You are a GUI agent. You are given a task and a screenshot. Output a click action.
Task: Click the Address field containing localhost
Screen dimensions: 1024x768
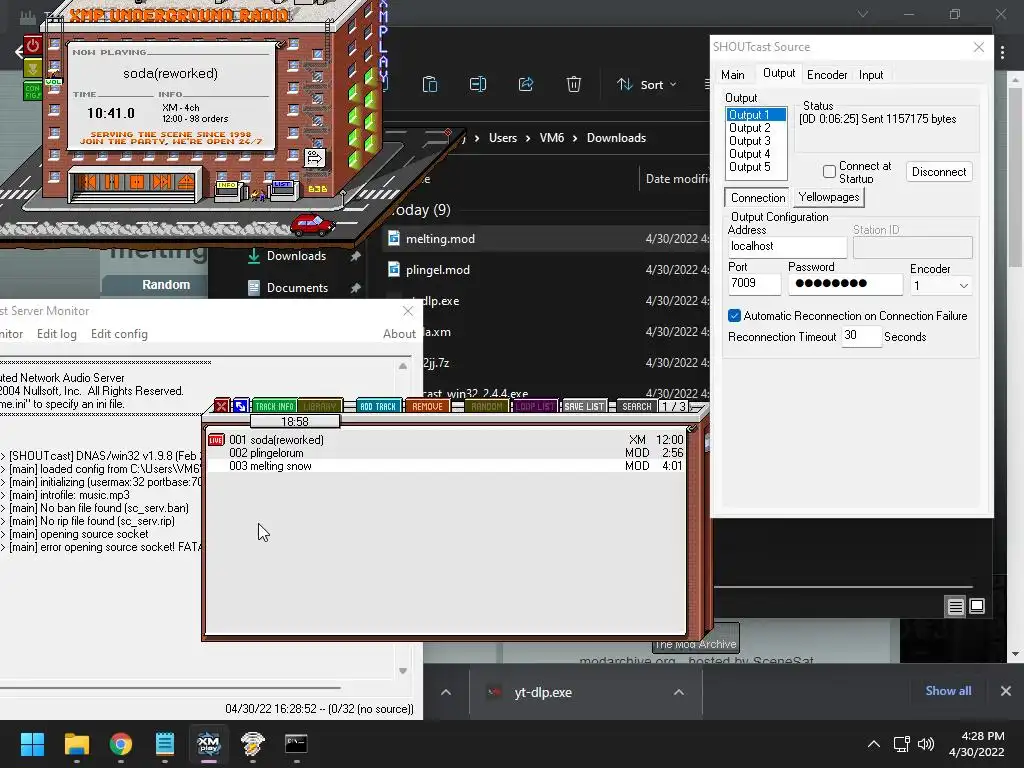coord(787,247)
